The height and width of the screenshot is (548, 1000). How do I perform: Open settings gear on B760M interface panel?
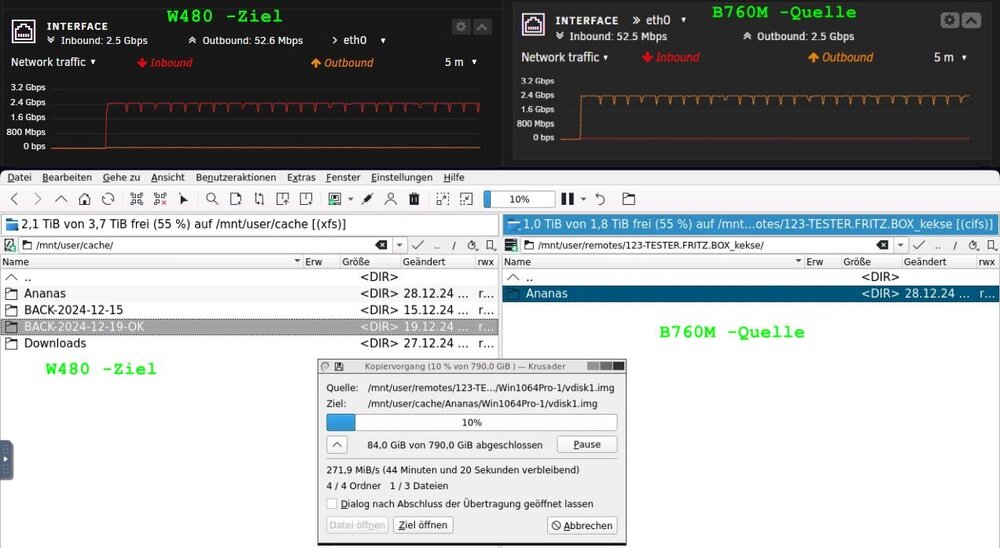coord(950,20)
